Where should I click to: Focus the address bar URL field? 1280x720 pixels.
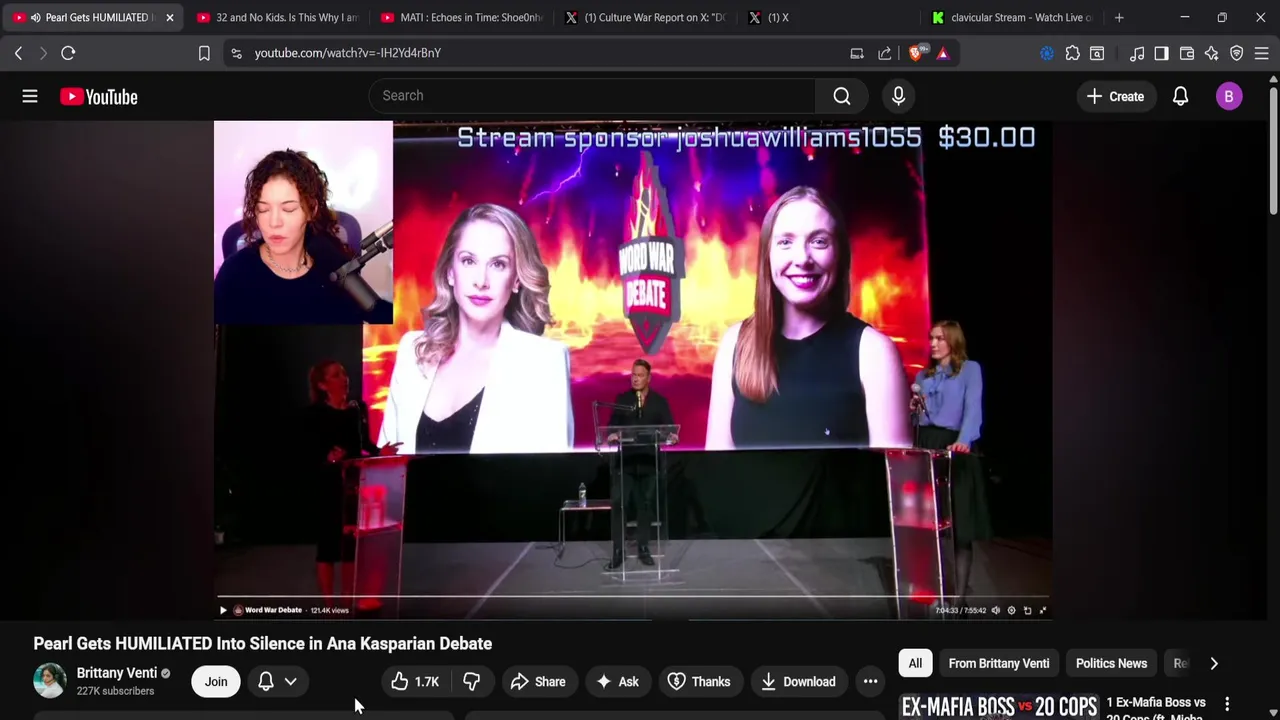tap(540, 53)
